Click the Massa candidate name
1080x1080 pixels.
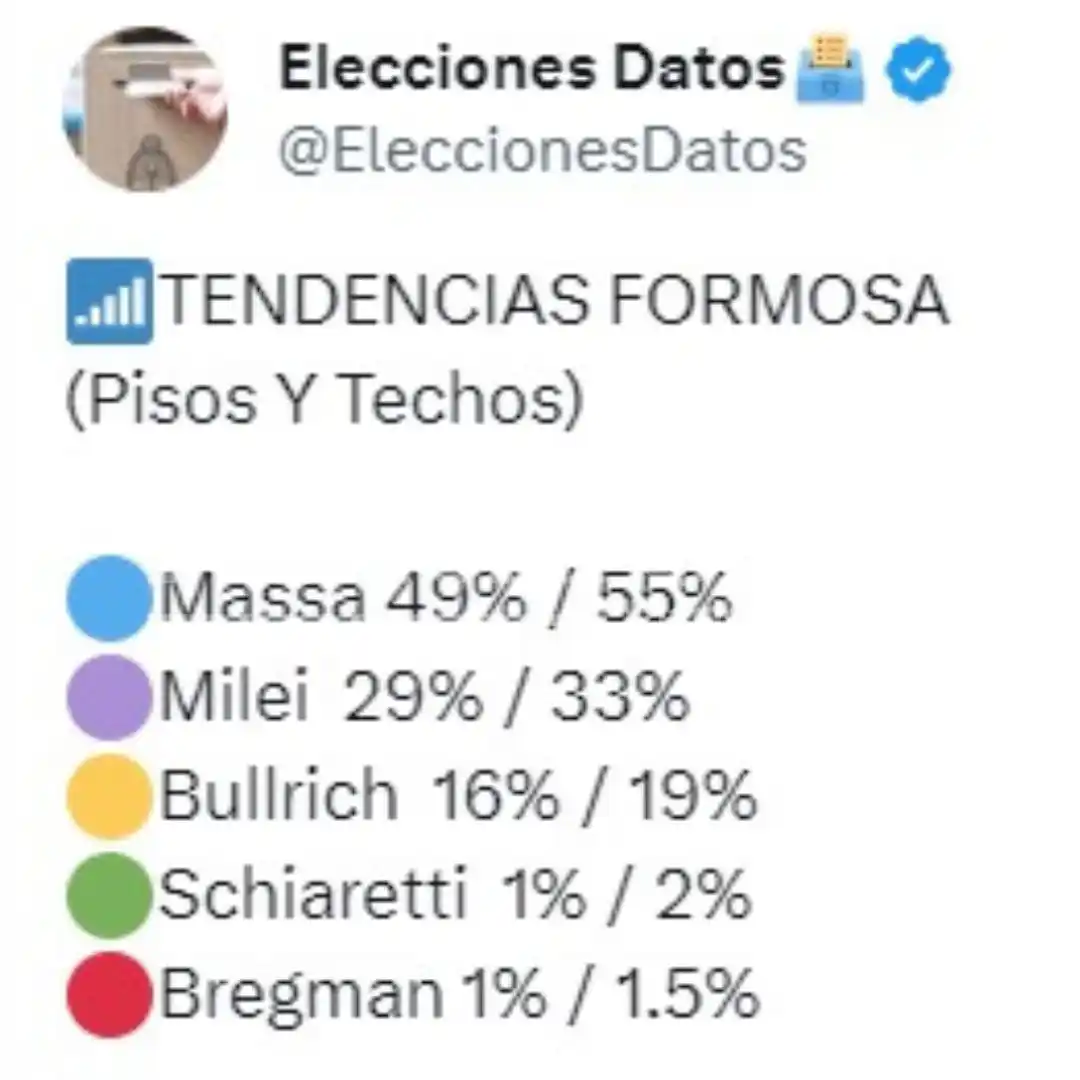click(x=262, y=600)
